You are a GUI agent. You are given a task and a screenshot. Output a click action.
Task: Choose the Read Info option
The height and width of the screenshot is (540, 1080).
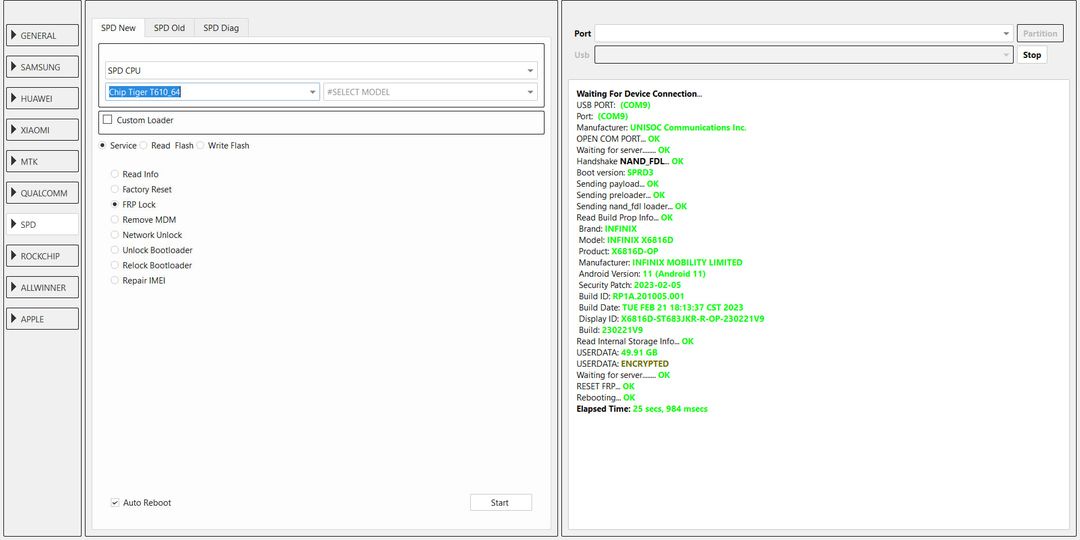pos(134,174)
